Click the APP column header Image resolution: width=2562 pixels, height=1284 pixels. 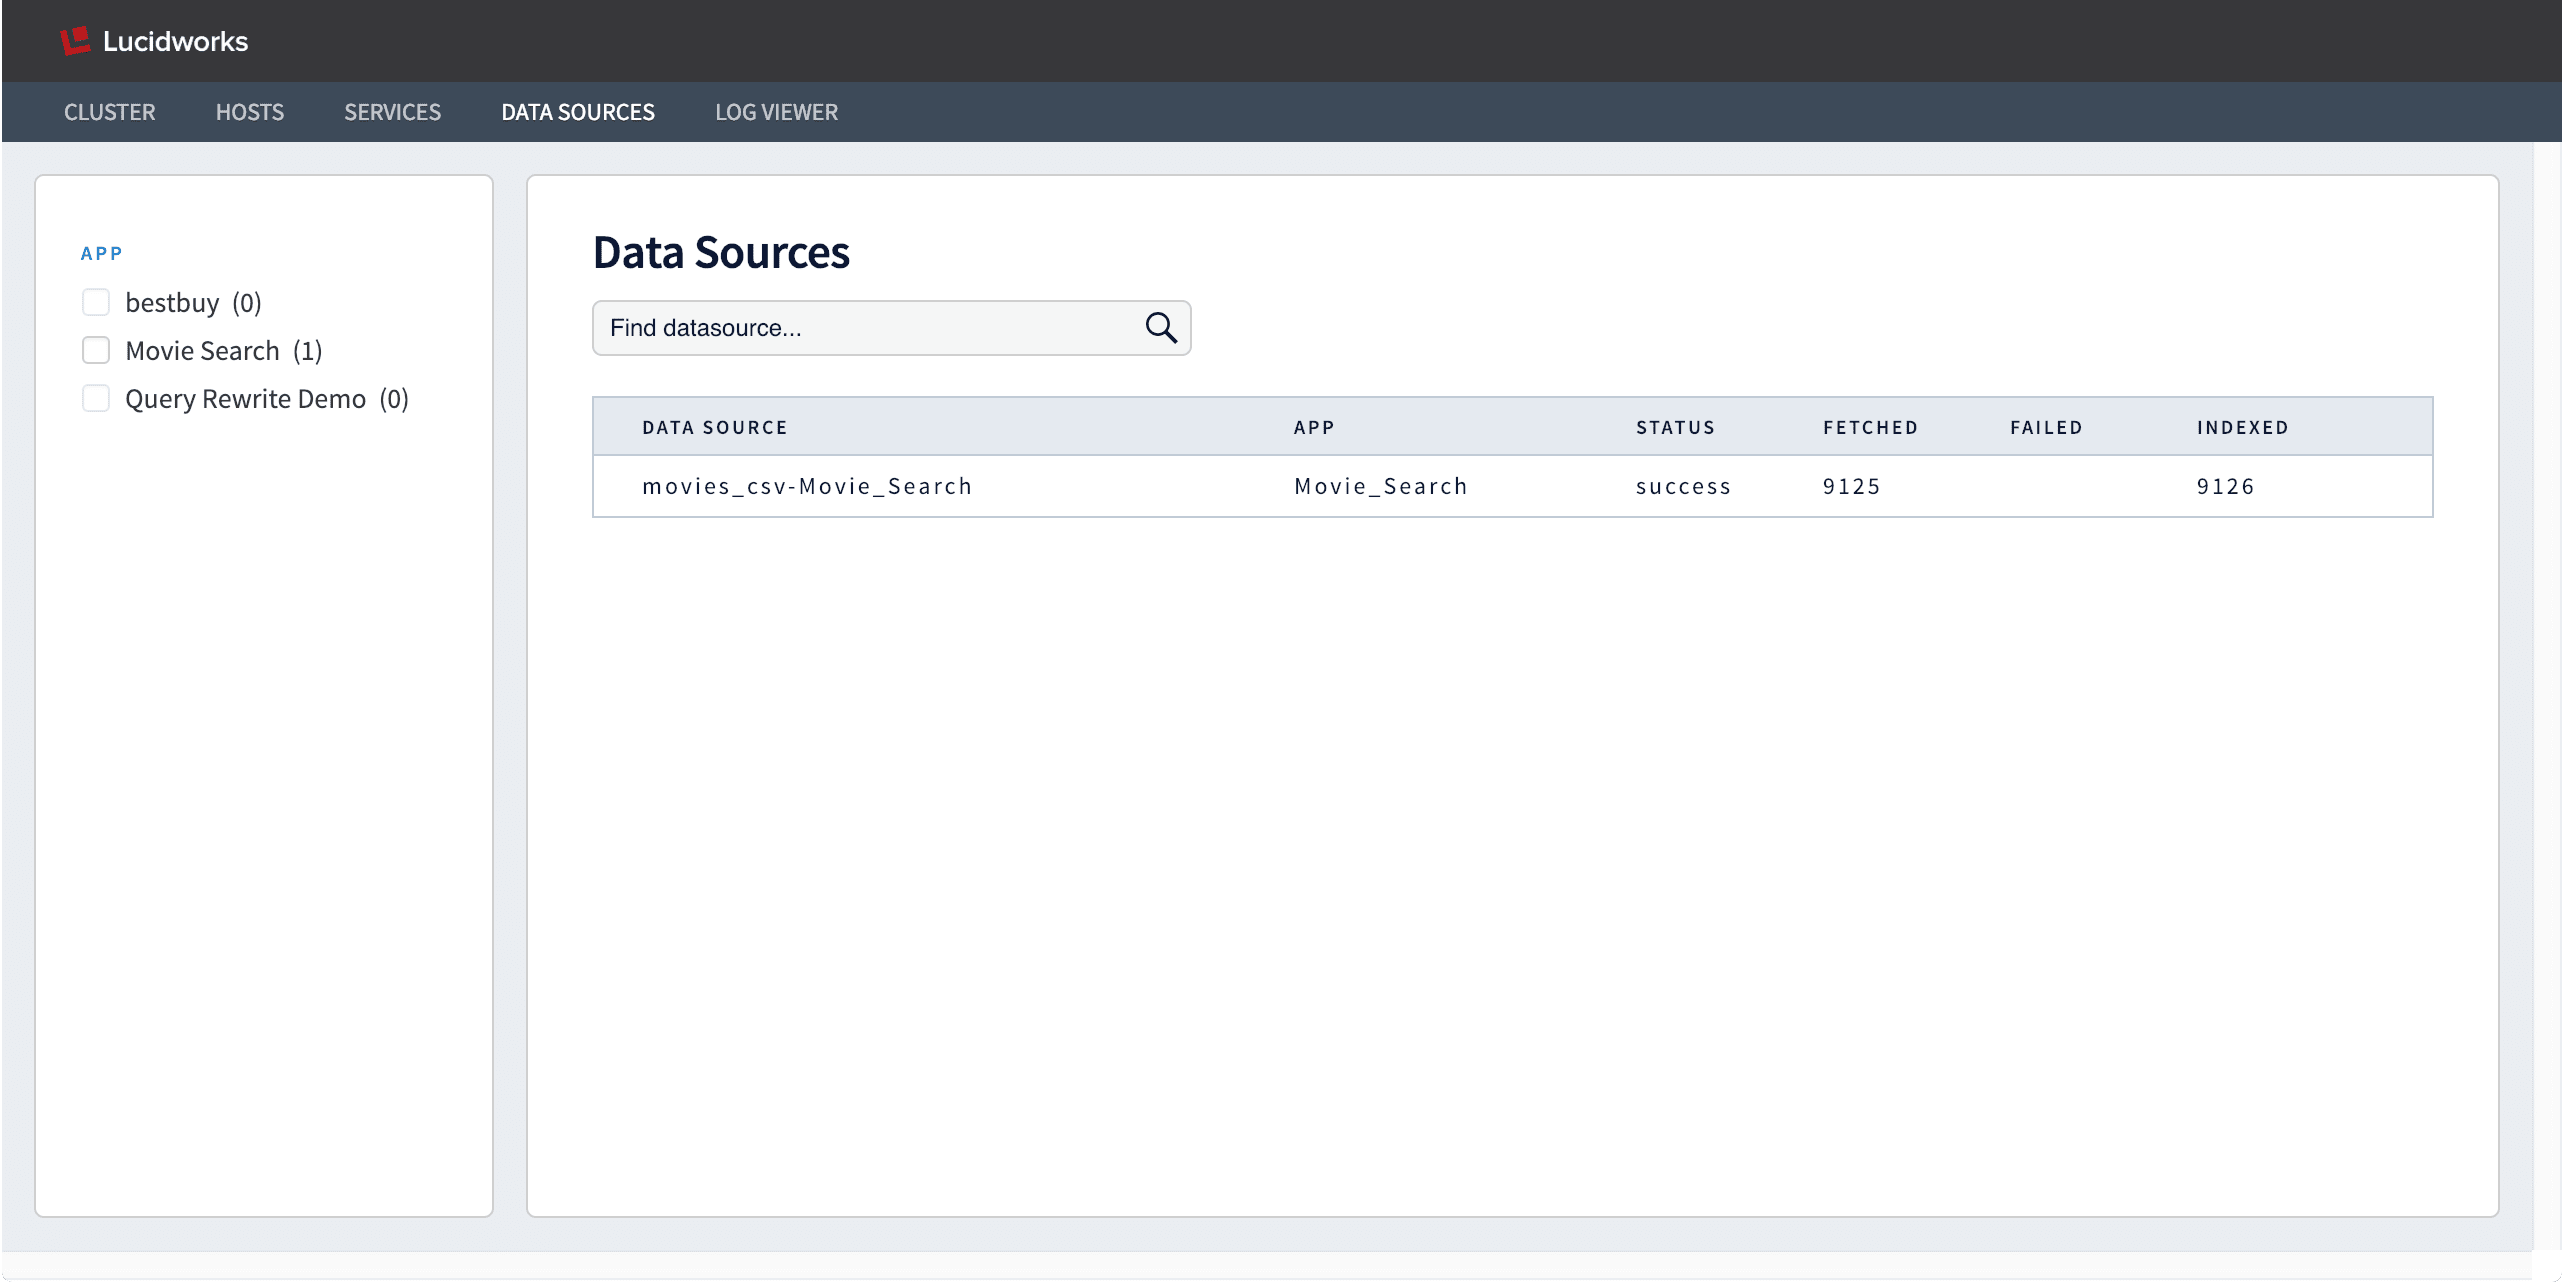(x=1313, y=426)
